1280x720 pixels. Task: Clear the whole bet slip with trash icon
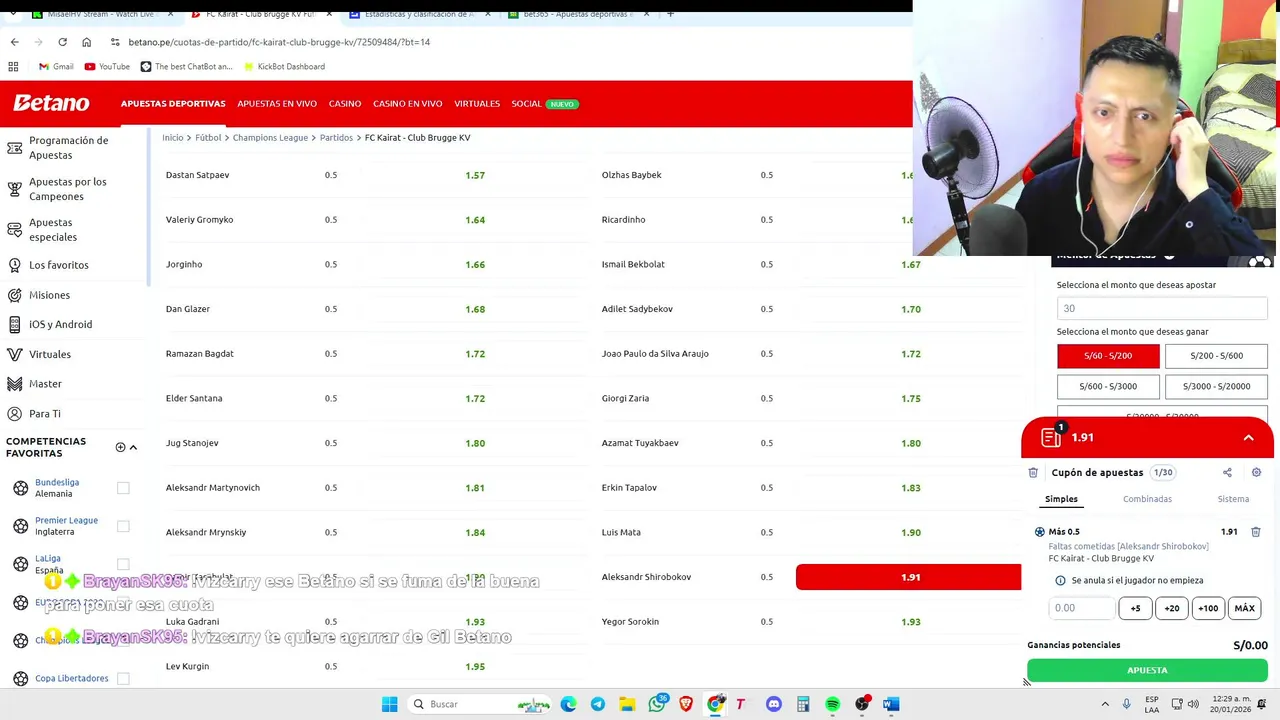tap(1033, 473)
